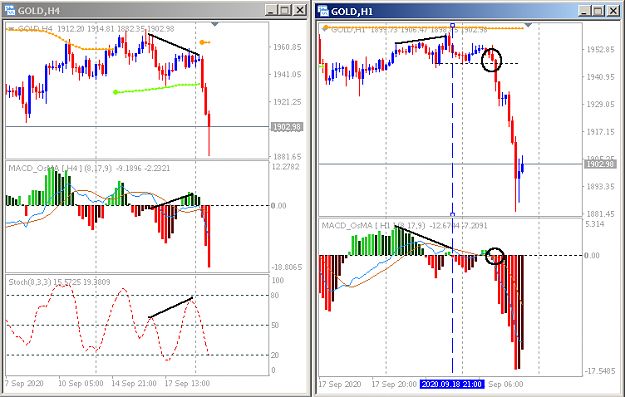The height and width of the screenshot is (397, 625).
Task: Click the 17 Sep 2020 time label in H1
Action: pos(340,384)
